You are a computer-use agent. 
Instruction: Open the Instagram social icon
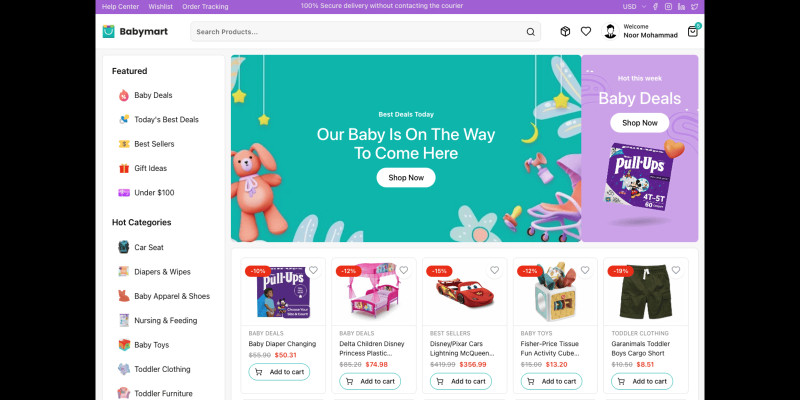click(x=668, y=7)
